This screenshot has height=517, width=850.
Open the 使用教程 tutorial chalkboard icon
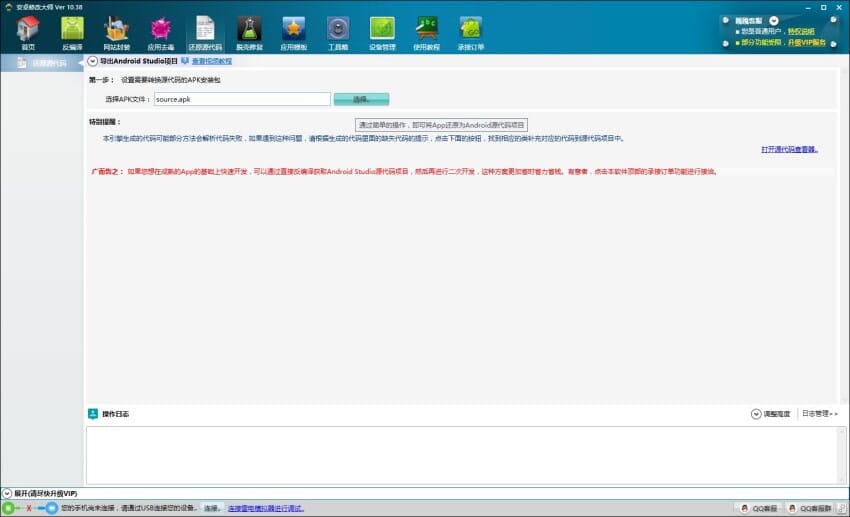426,31
